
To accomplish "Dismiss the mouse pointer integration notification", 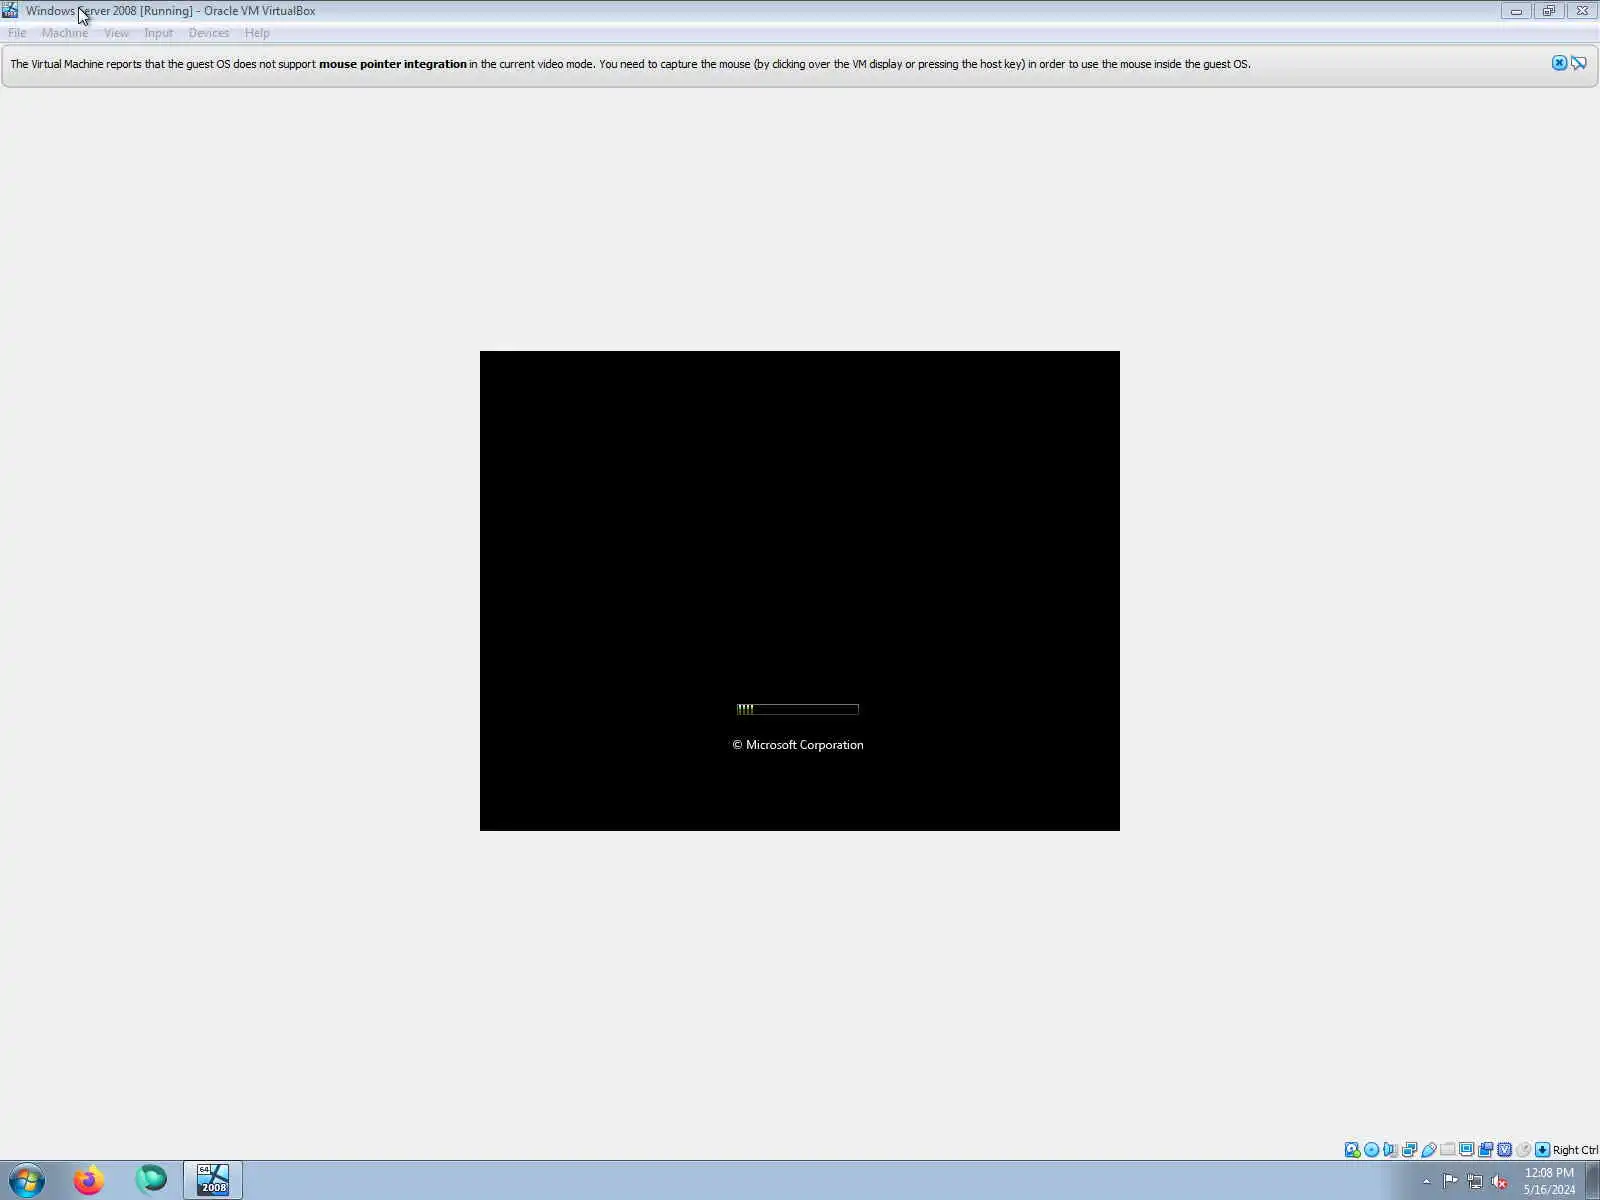I will tap(1559, 63).
